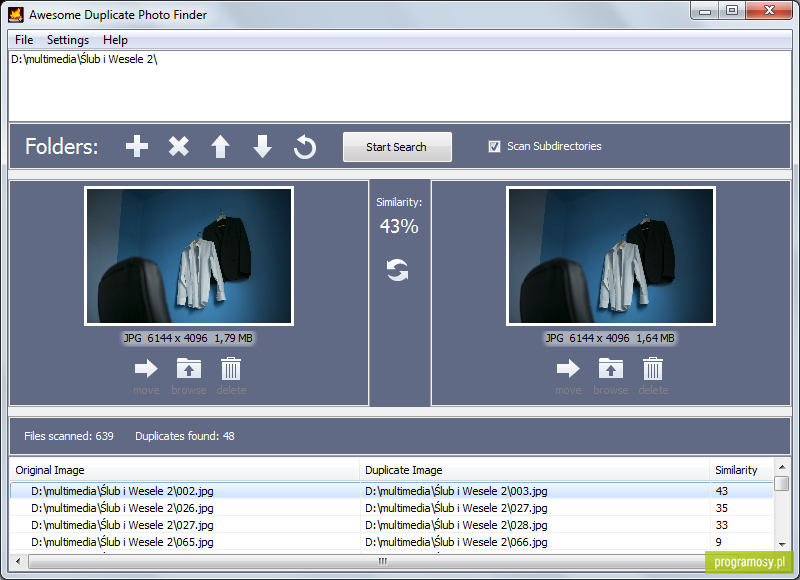This screenshot has height=580, width=800.
Task: Close the Awesome Duplicate Photo Finder window
Action: point(769,11)
